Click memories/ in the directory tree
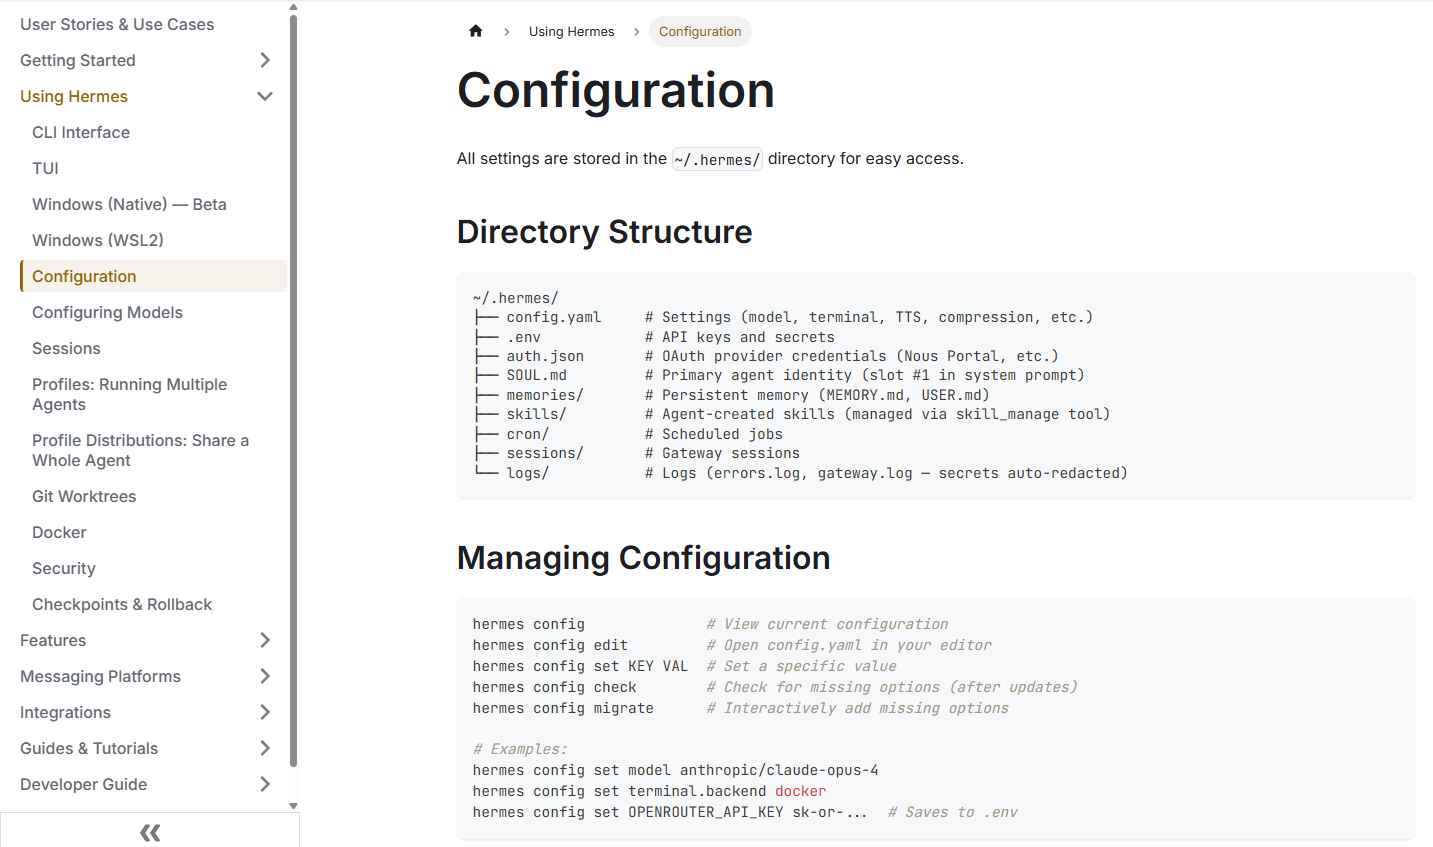This screenshot has height=847, width=1433. point(545,395)
